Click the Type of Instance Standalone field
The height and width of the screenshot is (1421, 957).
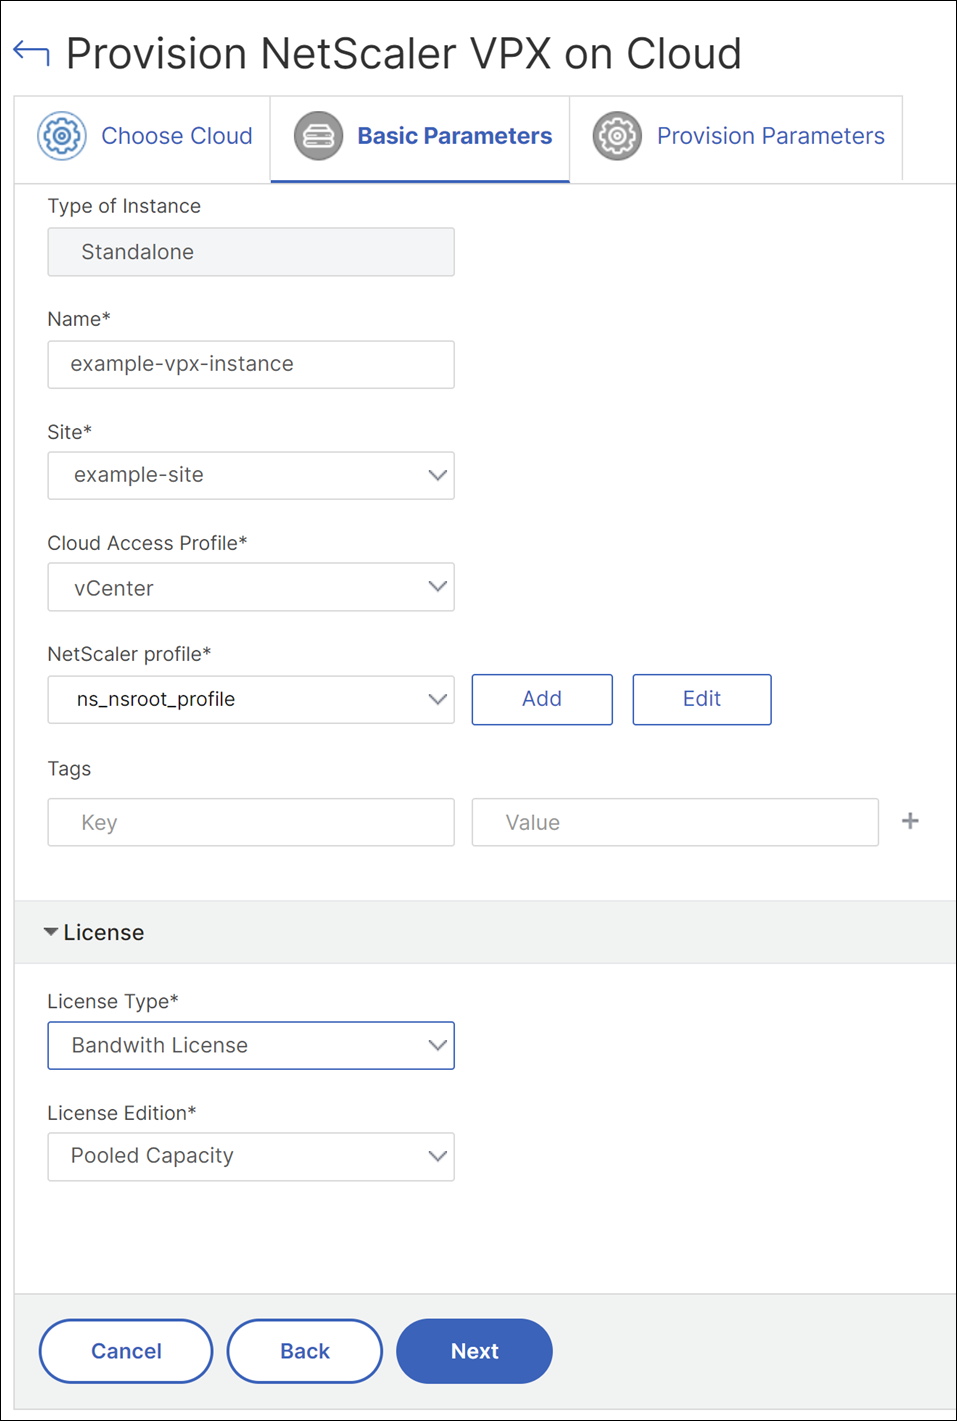251,252
